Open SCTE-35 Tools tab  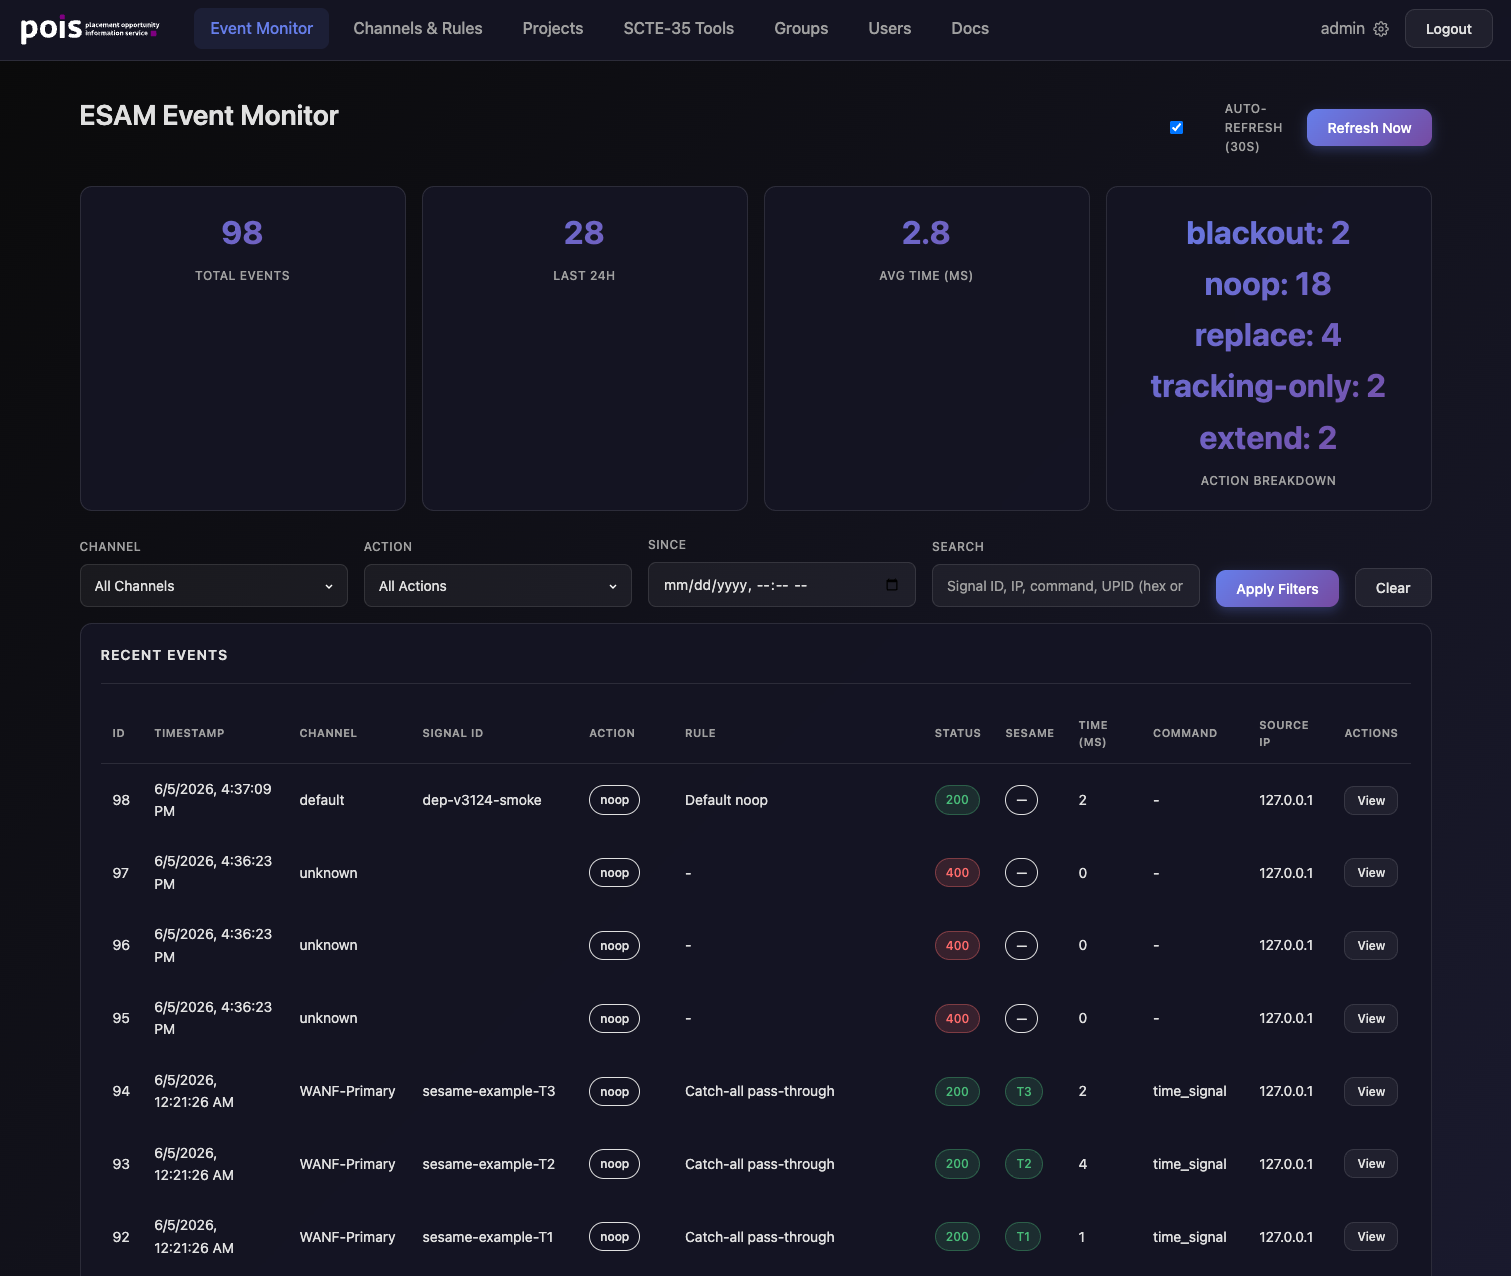pyautogui.click(x=679, y=29)
